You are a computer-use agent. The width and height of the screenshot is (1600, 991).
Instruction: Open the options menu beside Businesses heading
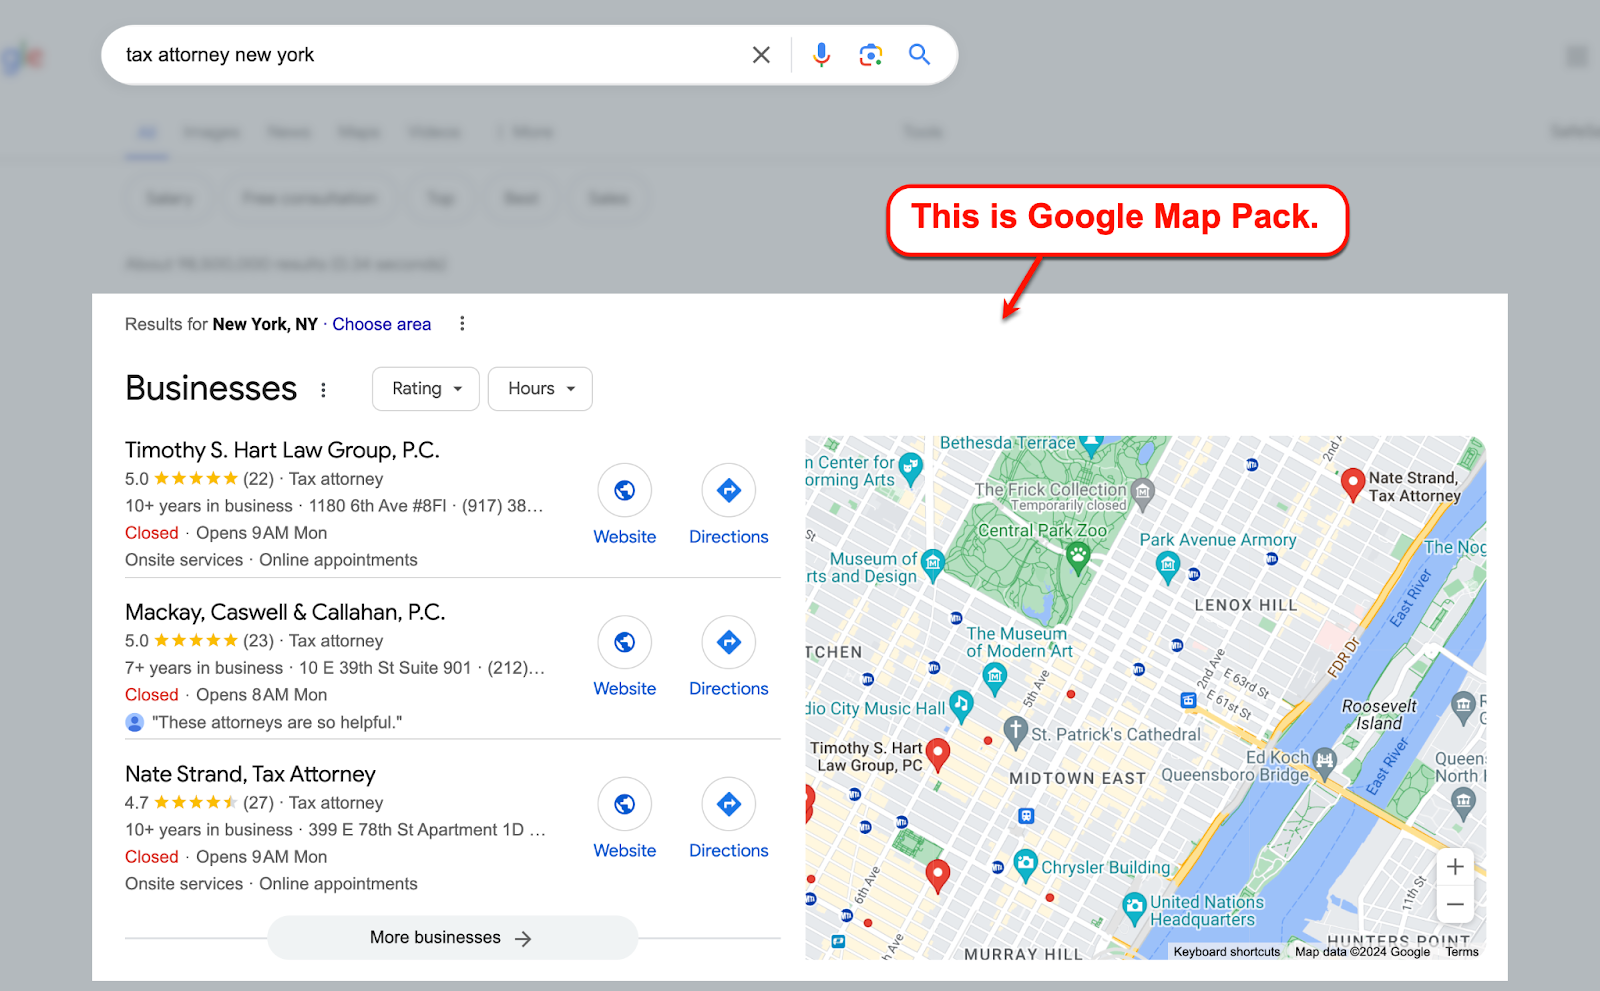point(323,389)
